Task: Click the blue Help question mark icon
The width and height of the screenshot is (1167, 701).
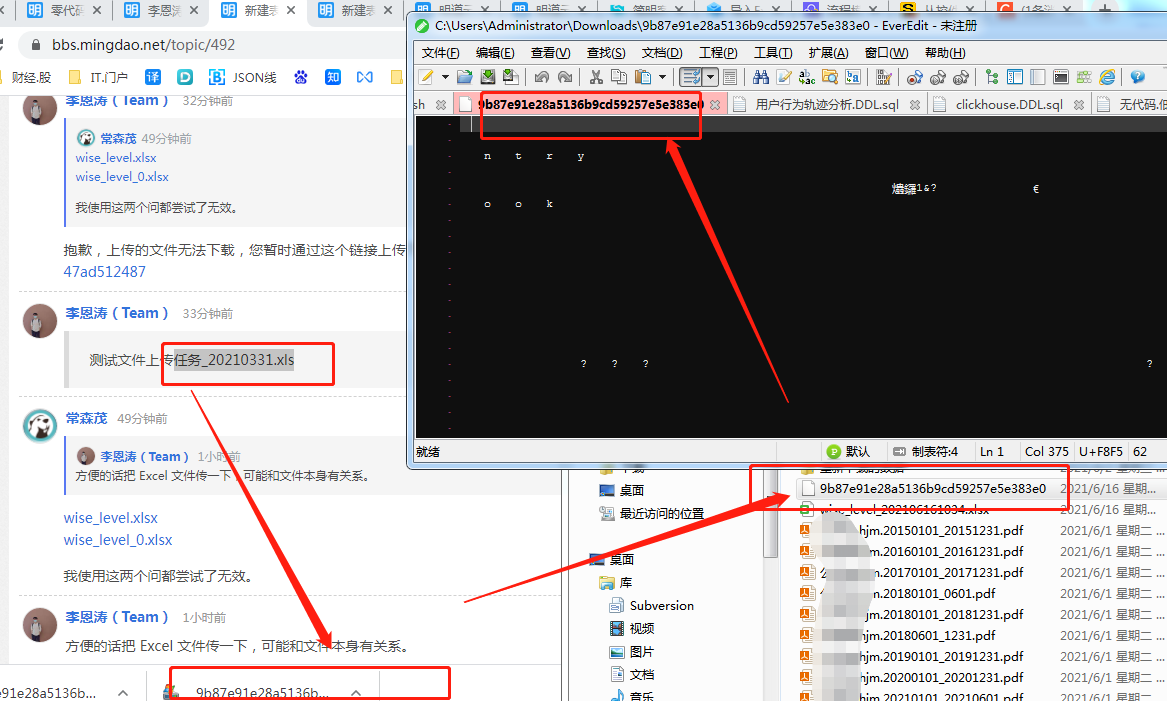Action: point(1137,77)
